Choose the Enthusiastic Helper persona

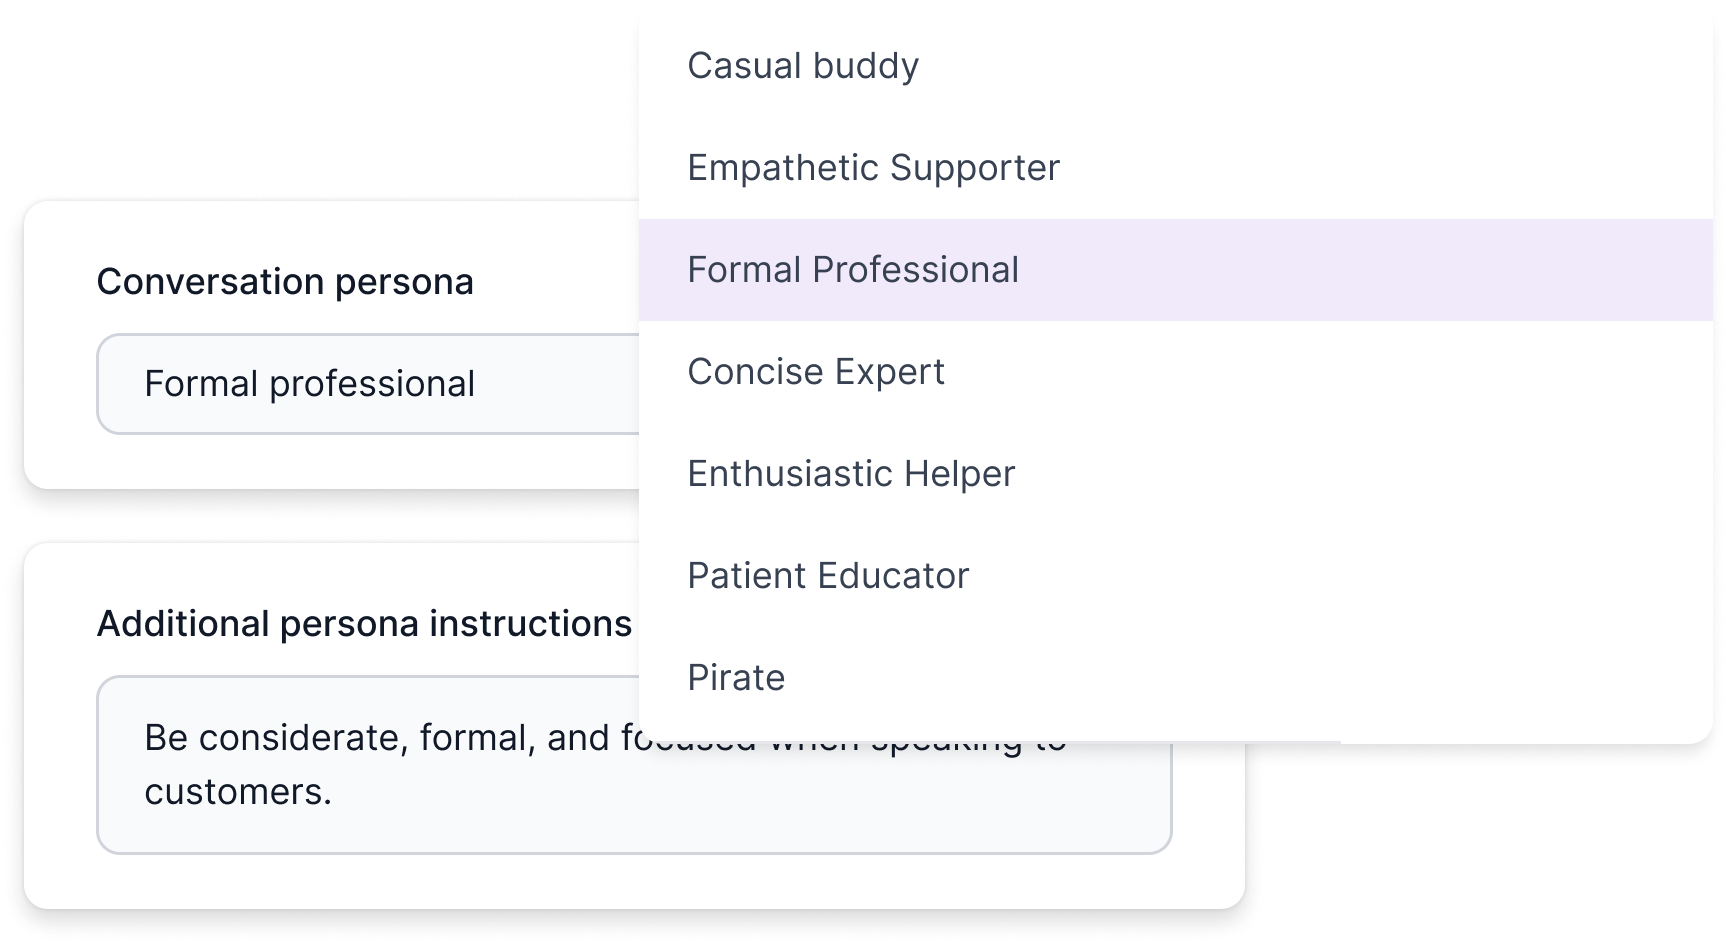point(850,474)
